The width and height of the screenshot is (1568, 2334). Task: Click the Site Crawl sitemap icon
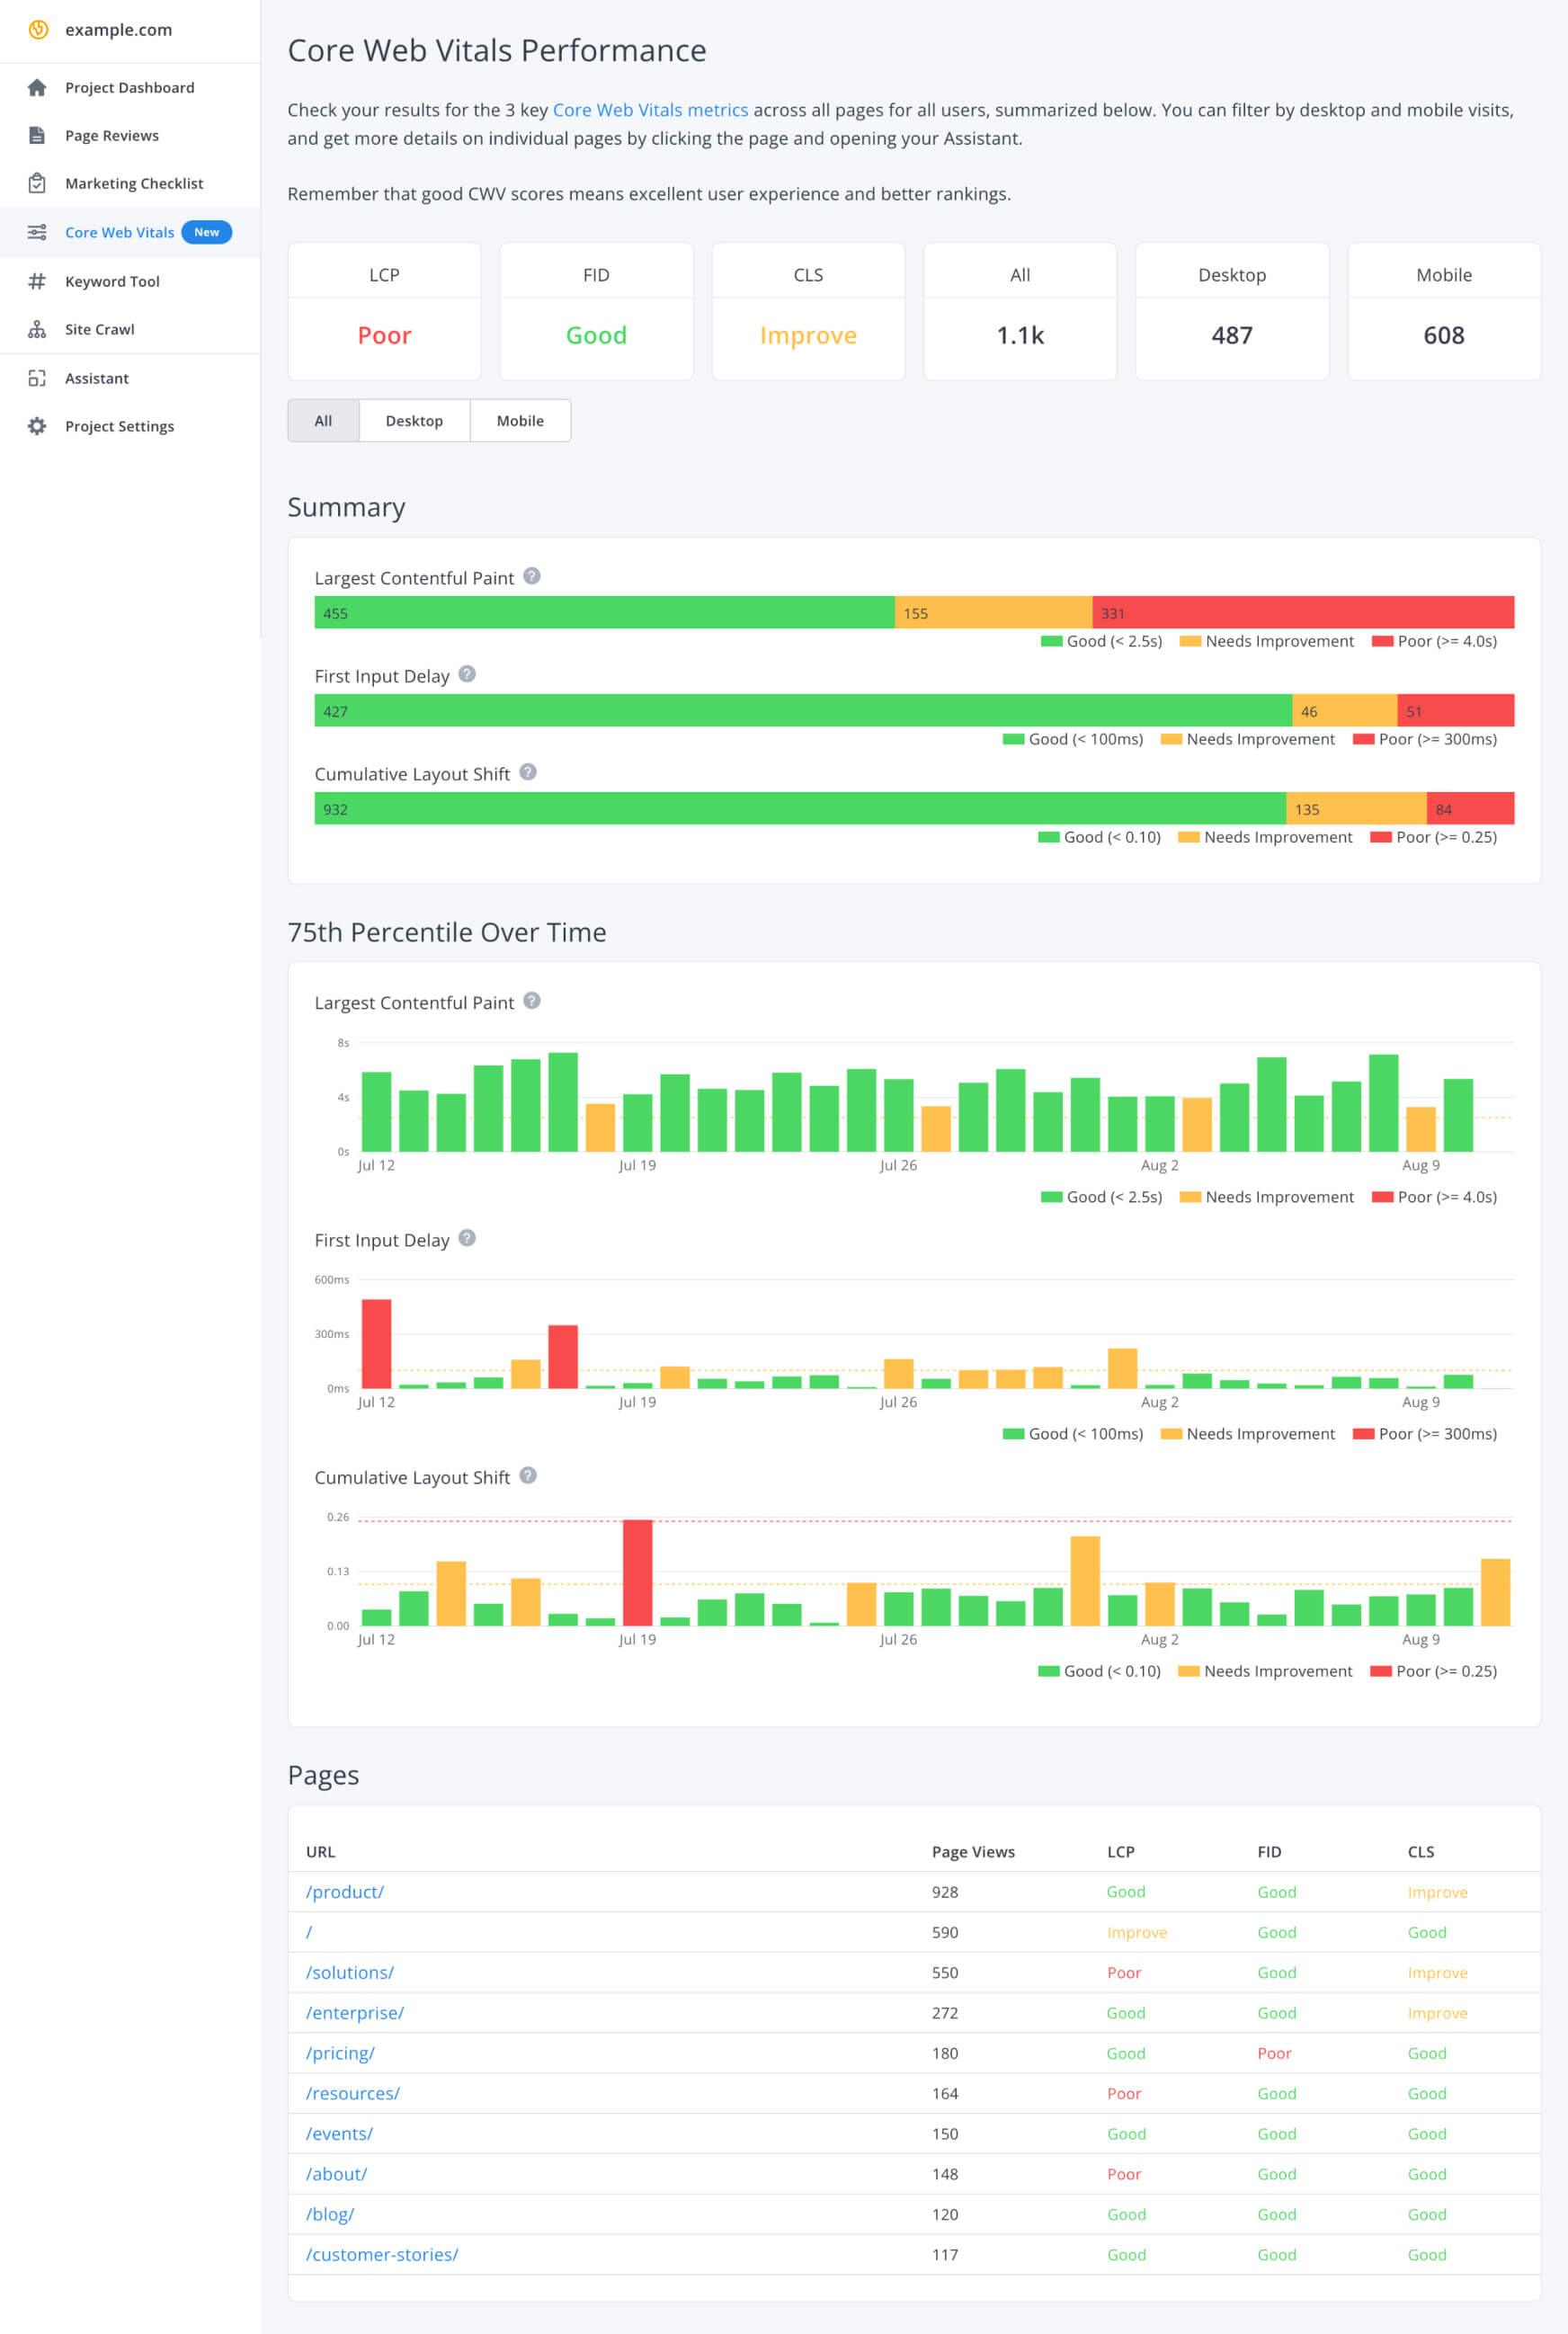point(37,330)
